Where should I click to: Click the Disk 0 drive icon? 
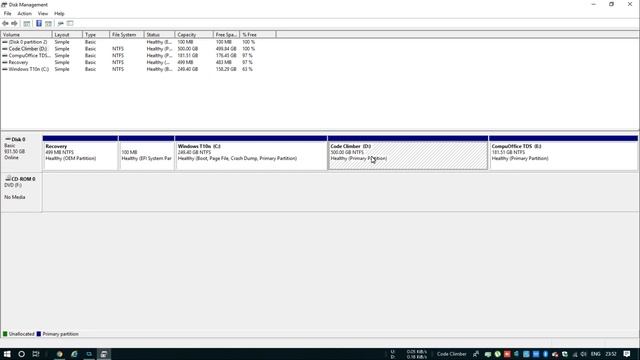[x=8, y=139]
